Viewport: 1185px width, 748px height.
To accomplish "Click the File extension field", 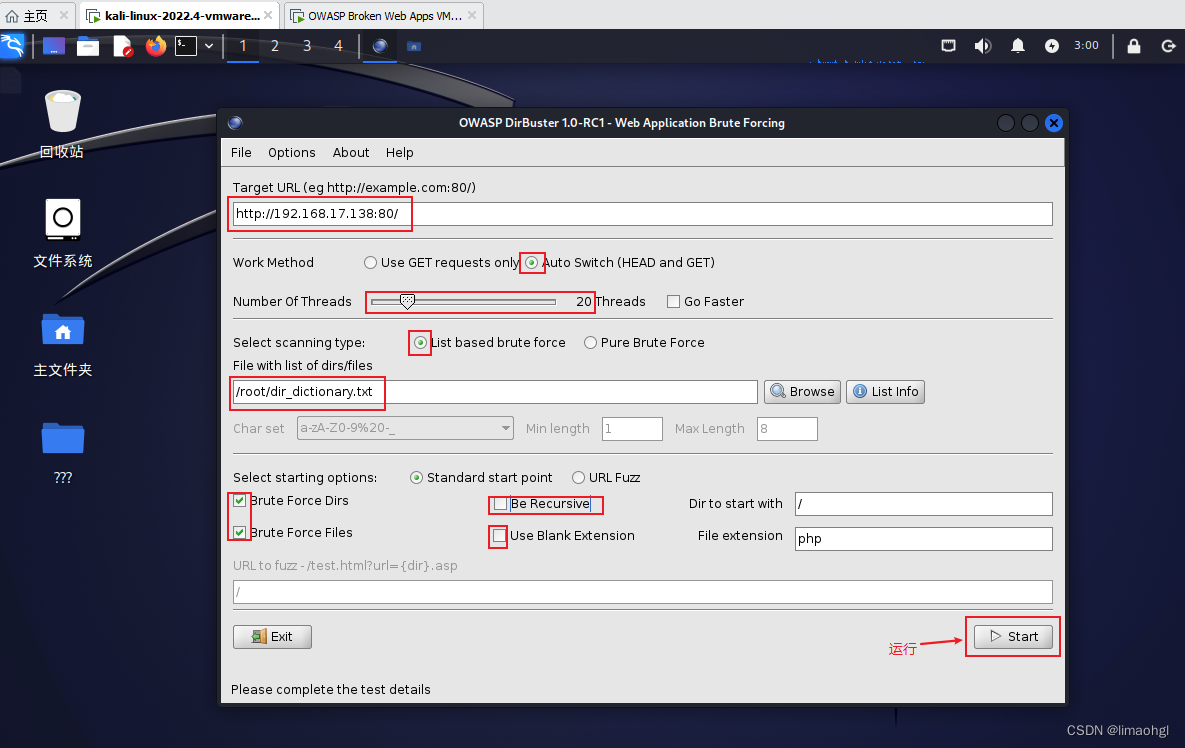I will click(924, 539).
